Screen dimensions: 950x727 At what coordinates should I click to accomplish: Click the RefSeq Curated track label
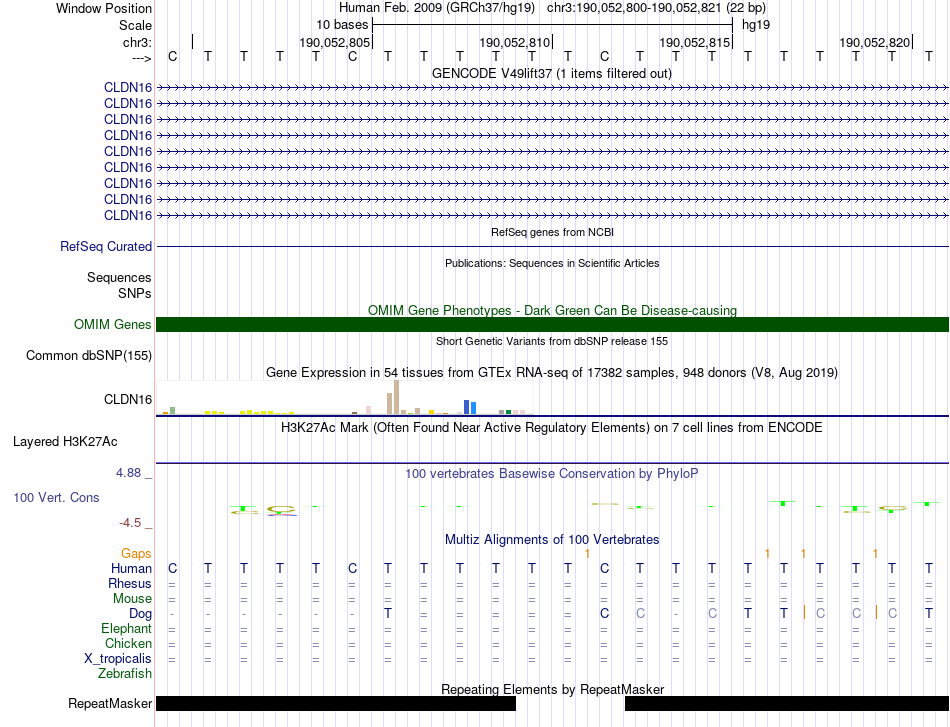tap(106, 247)
